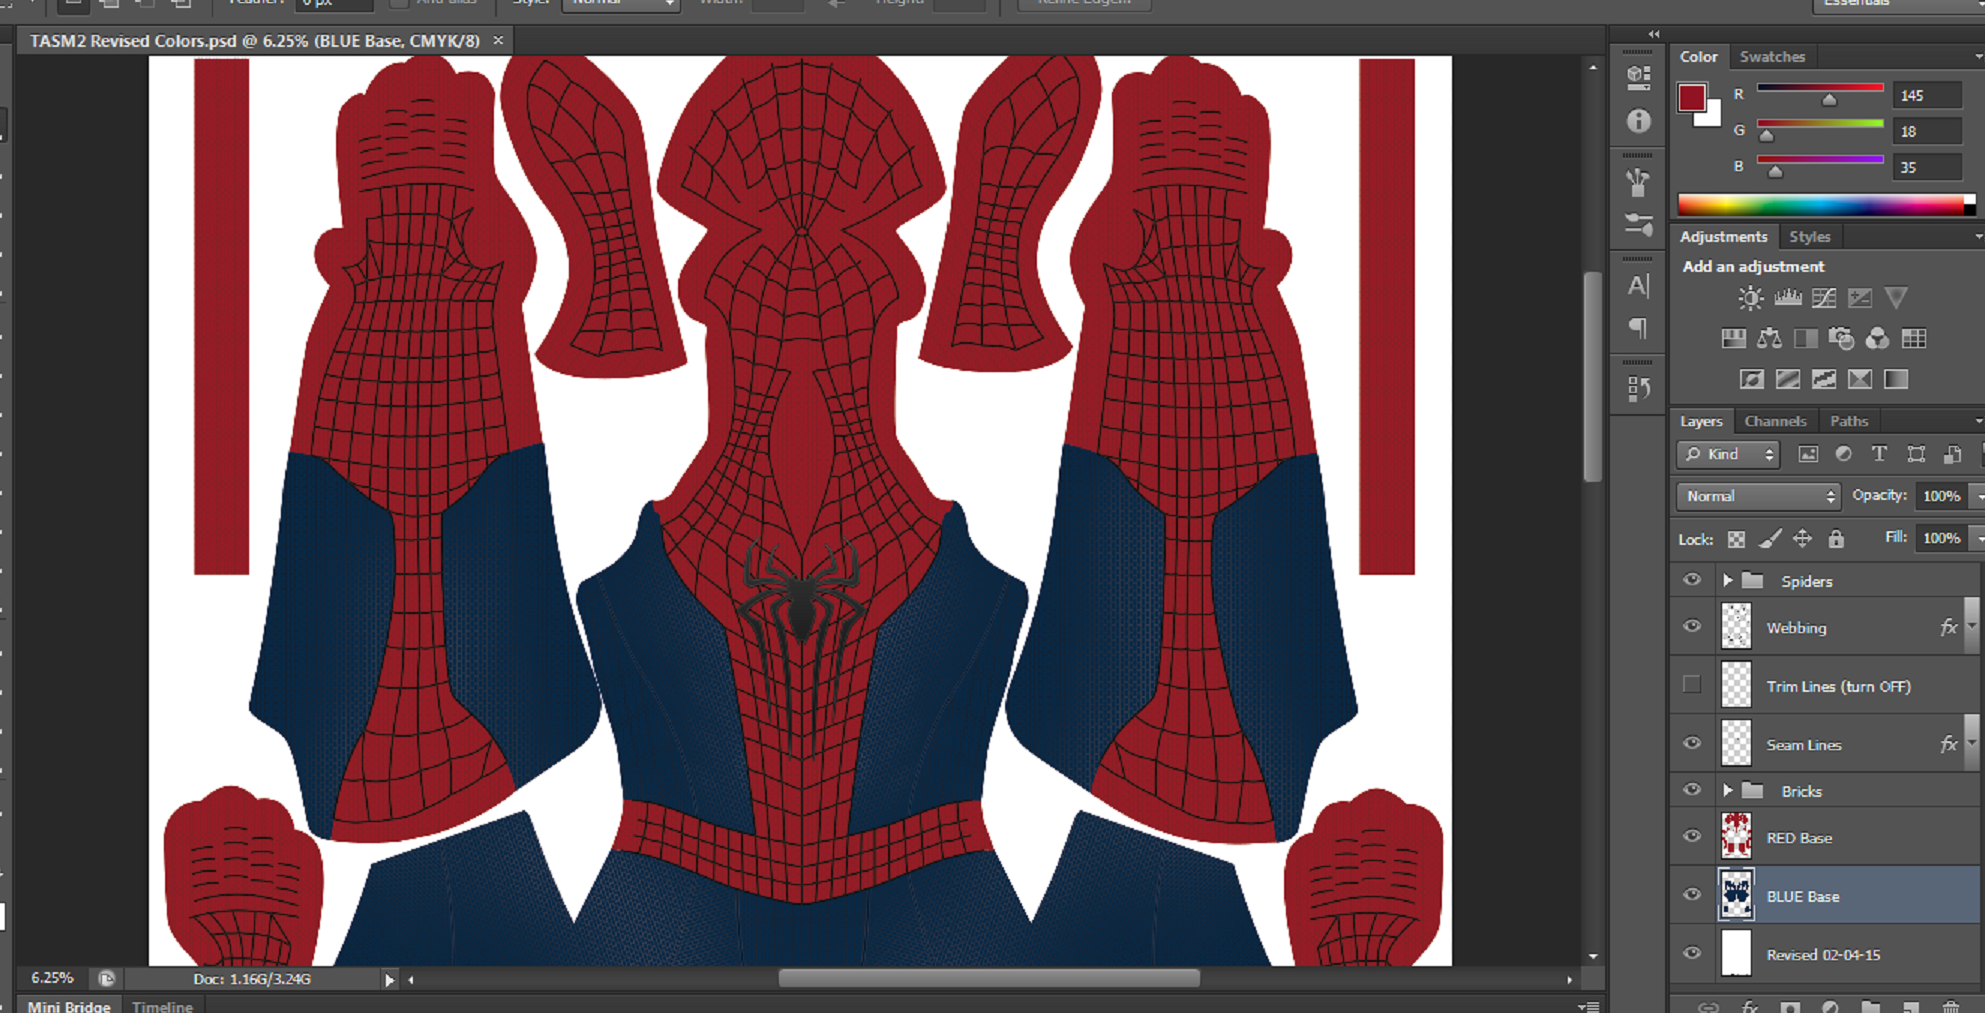Add a Photo Filter adjustment

click(1842, 339)
